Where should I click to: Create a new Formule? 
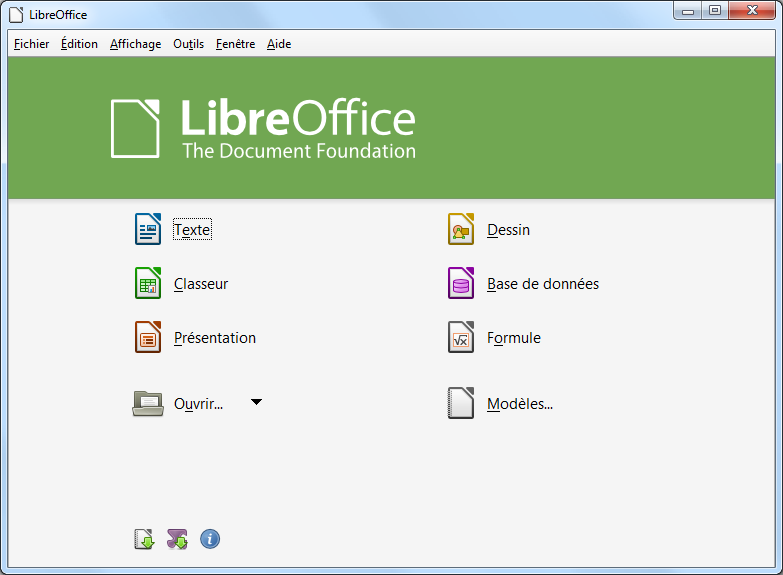tap(514, 338)
